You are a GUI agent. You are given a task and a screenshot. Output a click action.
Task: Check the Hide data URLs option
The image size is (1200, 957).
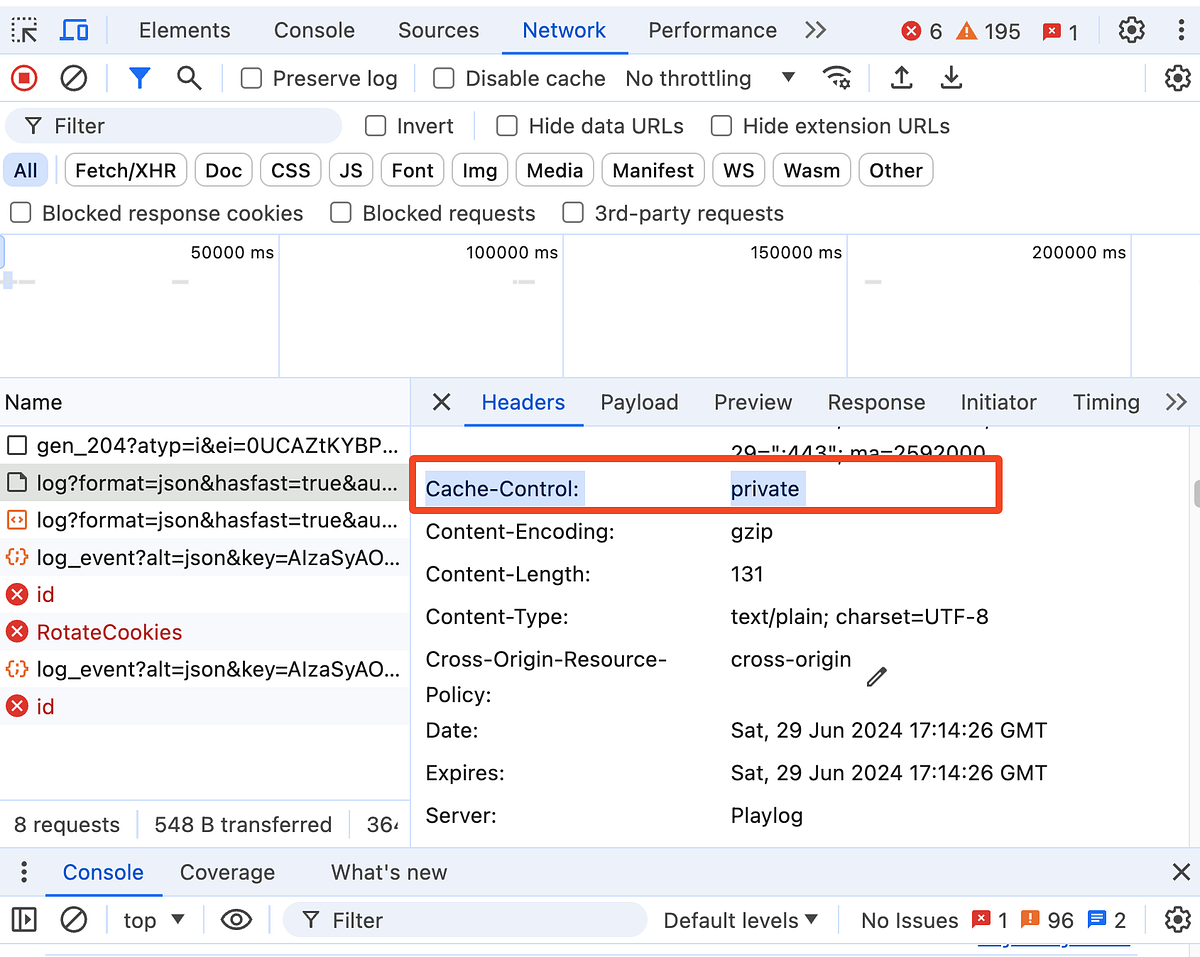507,126
